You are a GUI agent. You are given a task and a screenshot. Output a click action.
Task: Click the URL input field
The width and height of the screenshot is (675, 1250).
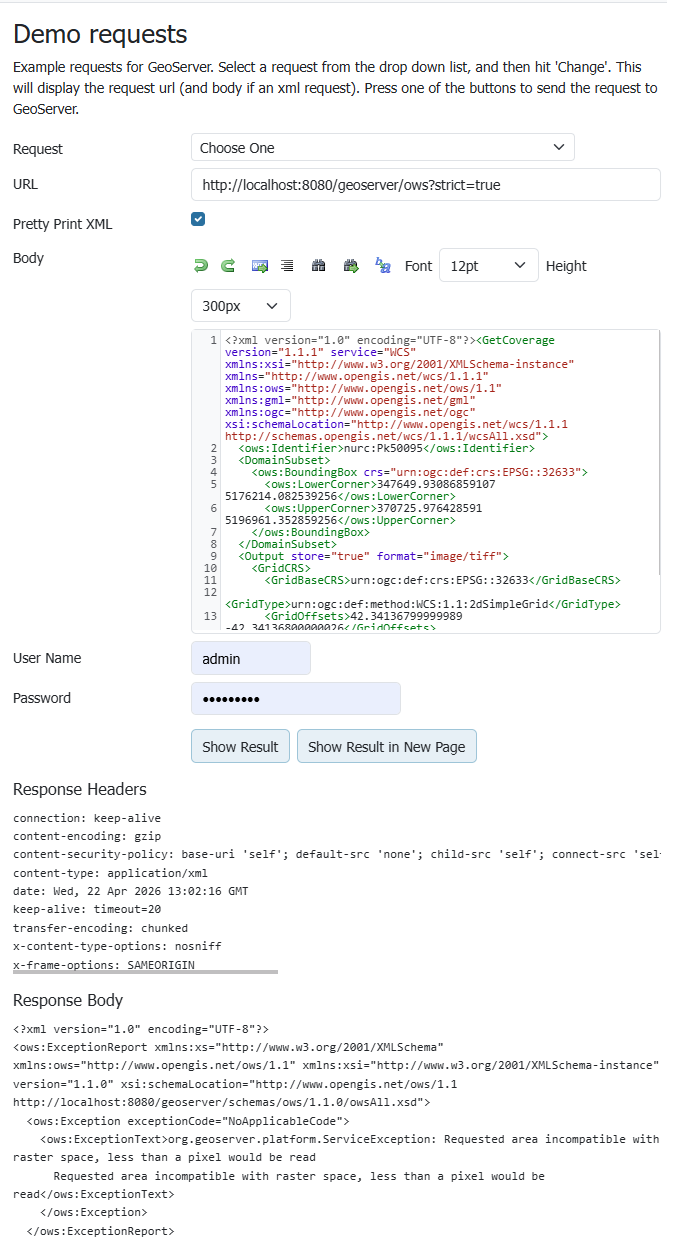[425, 185]
